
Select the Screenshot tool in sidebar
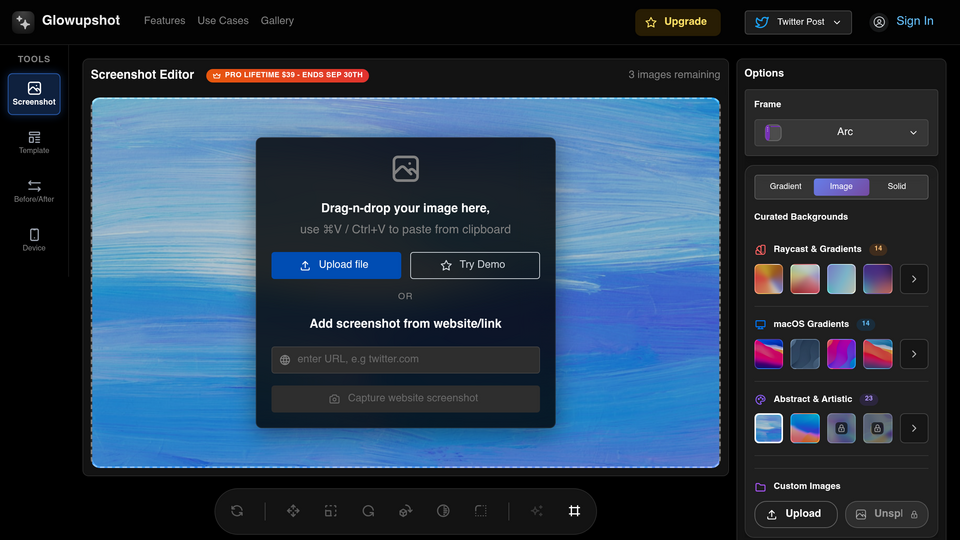[x=34, y=94]
